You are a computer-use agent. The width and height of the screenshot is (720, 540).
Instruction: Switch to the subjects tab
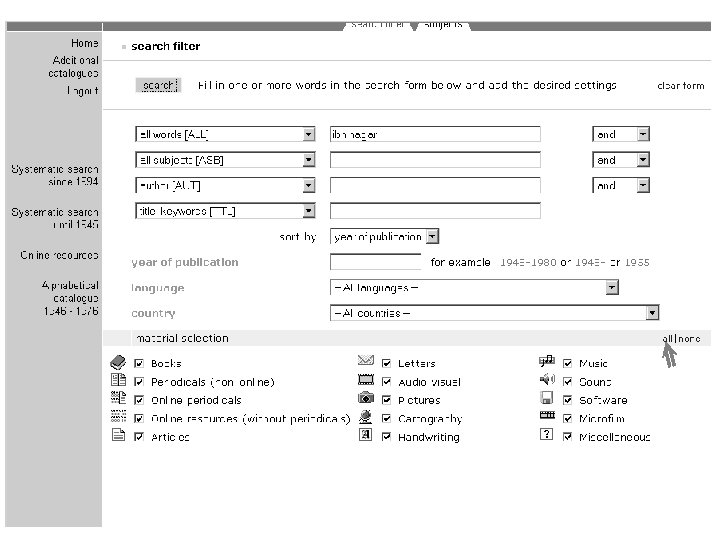[443, 25]
